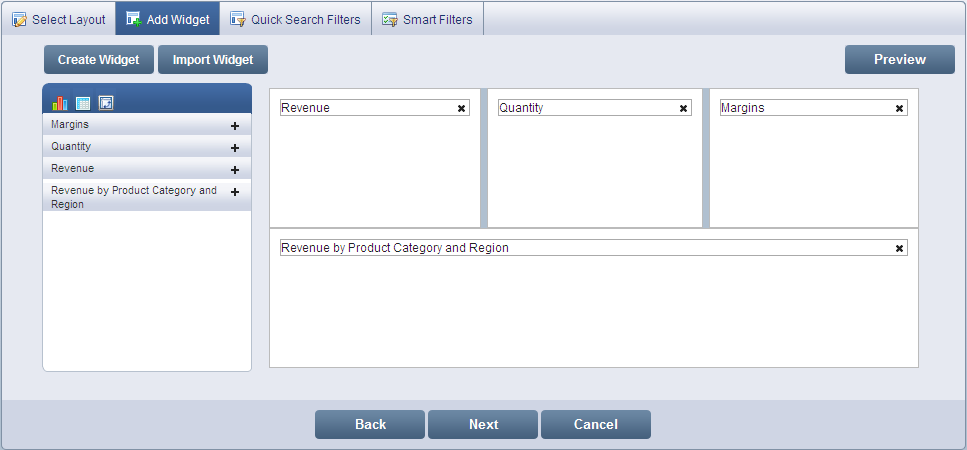
Task: Add the Quantity widget with its plus icon
Action: tap(235, 148)
